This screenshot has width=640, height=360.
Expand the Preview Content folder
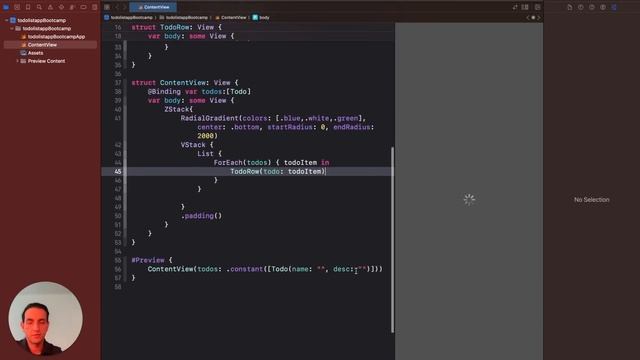[x=18, y=61]
